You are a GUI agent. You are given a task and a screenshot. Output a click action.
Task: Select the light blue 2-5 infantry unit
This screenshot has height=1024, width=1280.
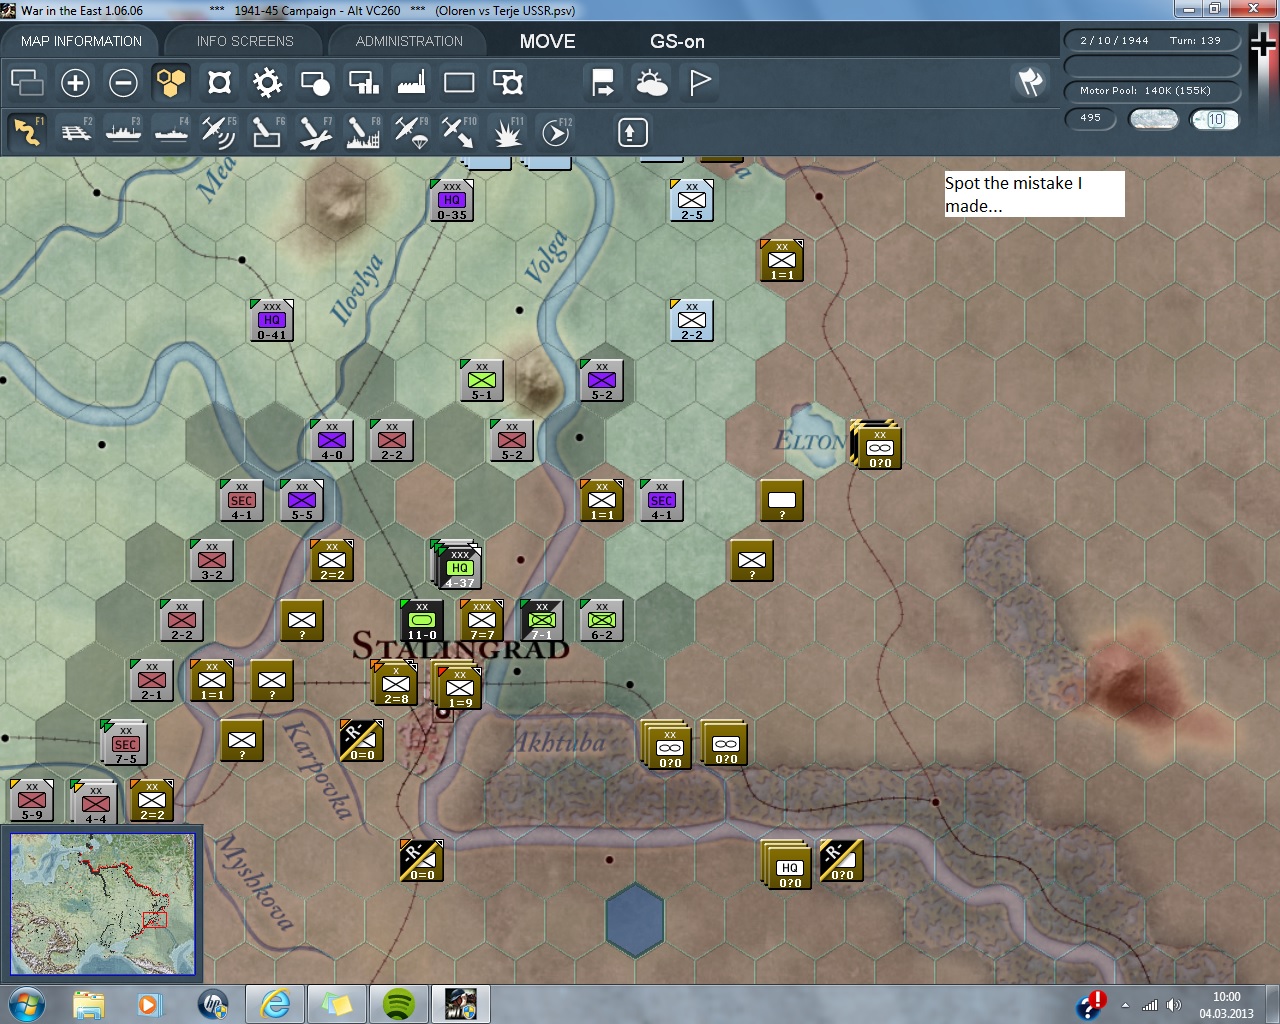coord(692,200)
